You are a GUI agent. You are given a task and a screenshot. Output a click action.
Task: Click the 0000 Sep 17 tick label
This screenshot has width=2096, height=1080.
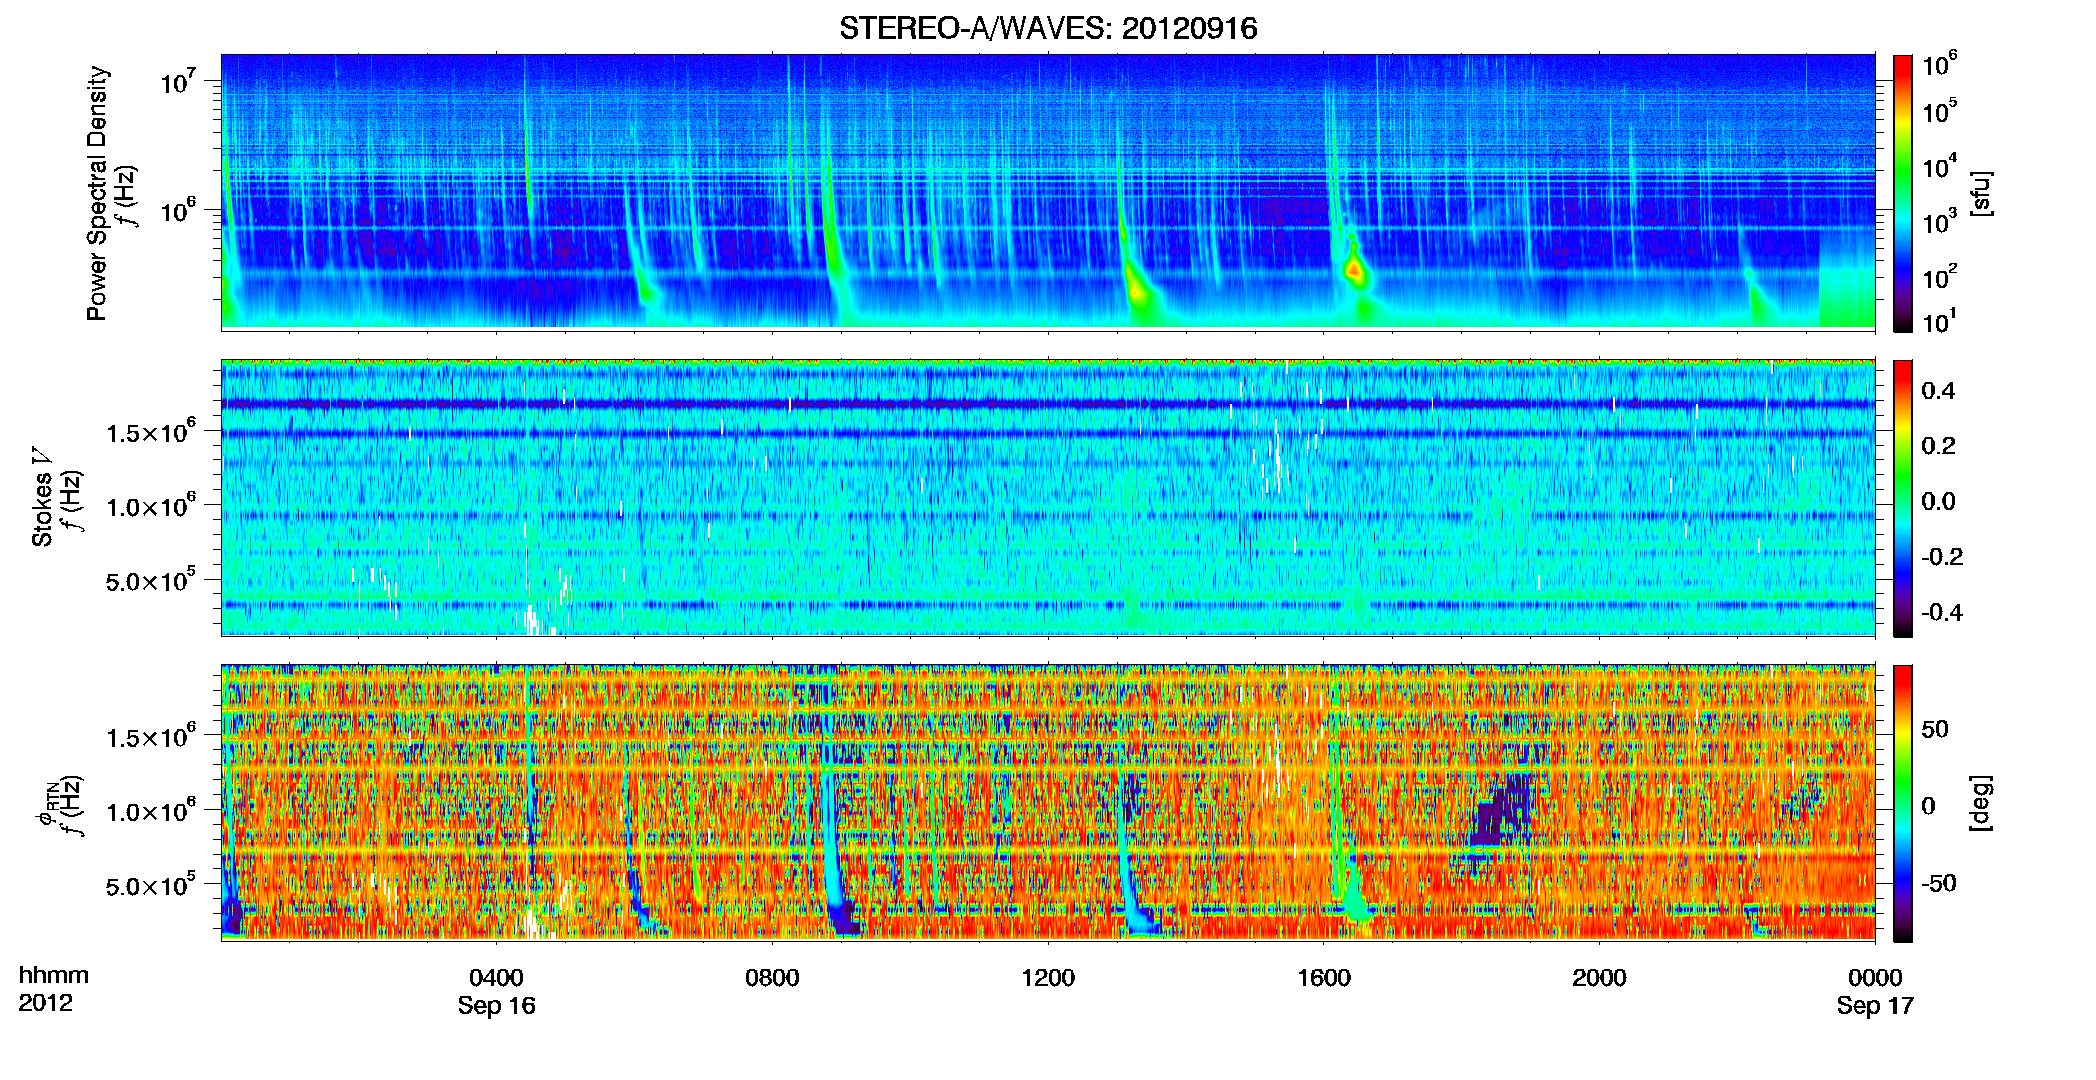click(x=1875, y=991)
